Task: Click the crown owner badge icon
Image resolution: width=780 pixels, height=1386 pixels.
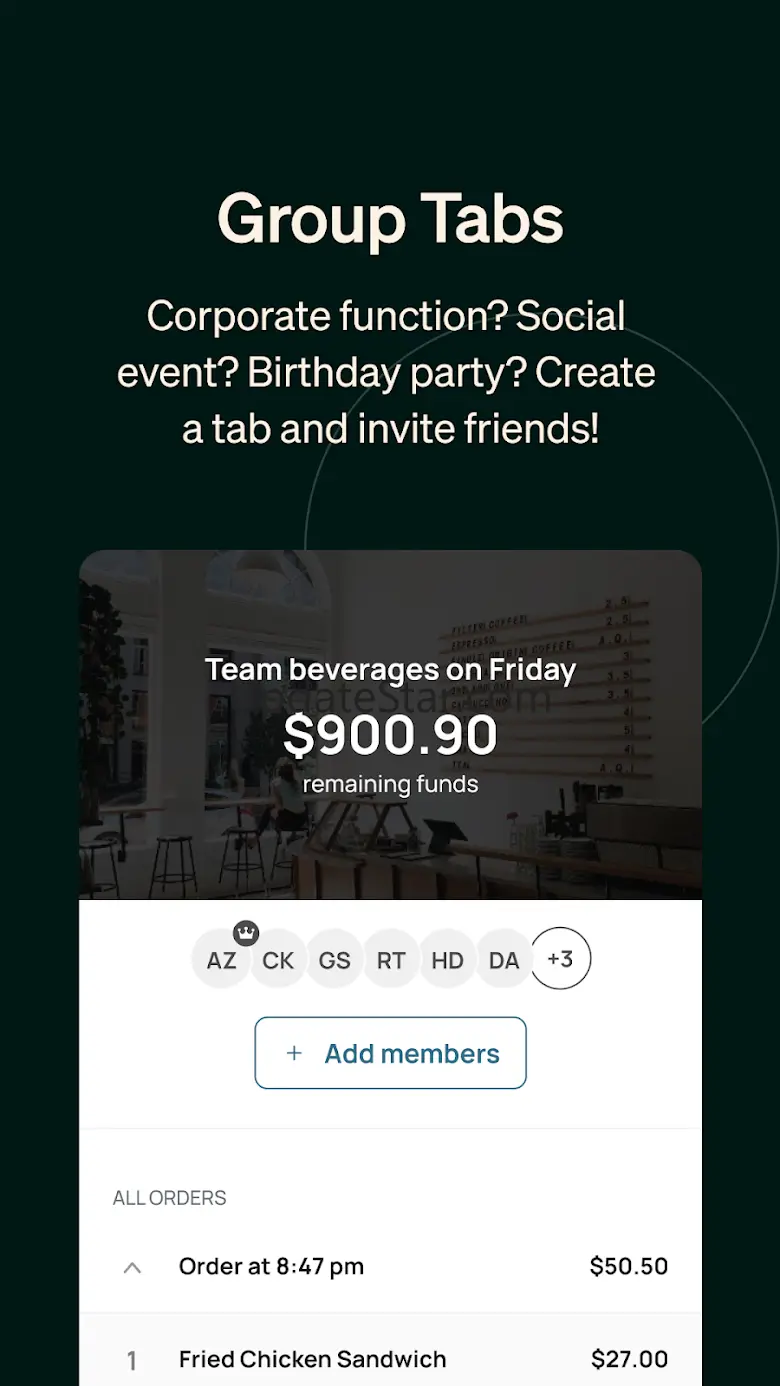Action: pos(246,933)
